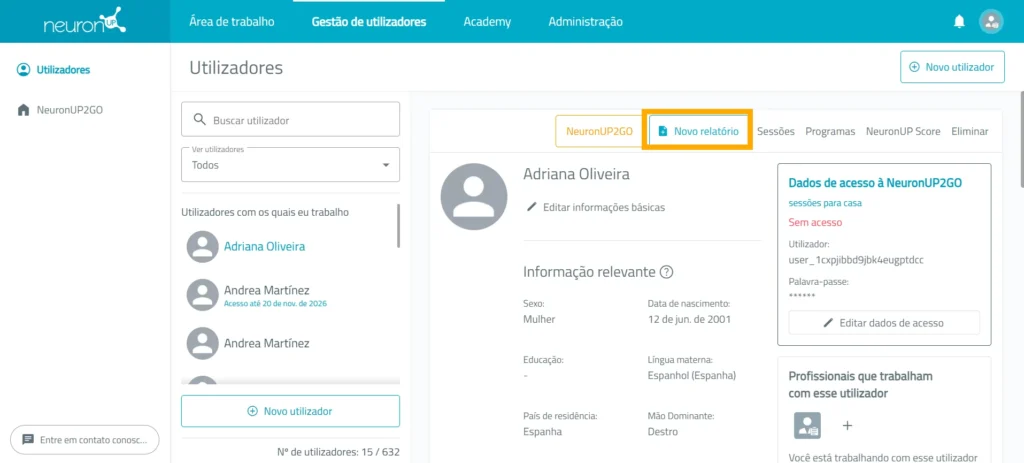Click the Utilizadores sidebar person icon

click(x=24, y=69)
